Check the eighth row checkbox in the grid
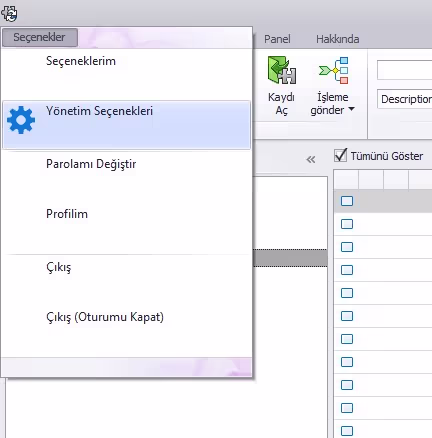This screenshot has width=432, height=438. (x=347, y=362)
